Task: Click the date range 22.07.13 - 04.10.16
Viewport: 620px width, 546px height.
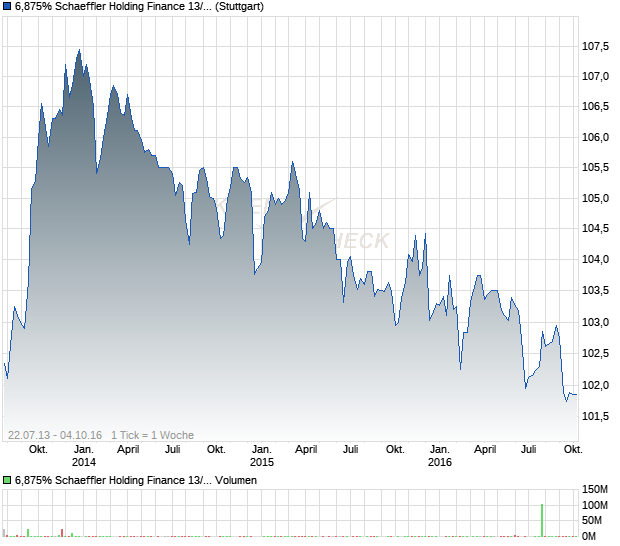Action: coord(55,435)
